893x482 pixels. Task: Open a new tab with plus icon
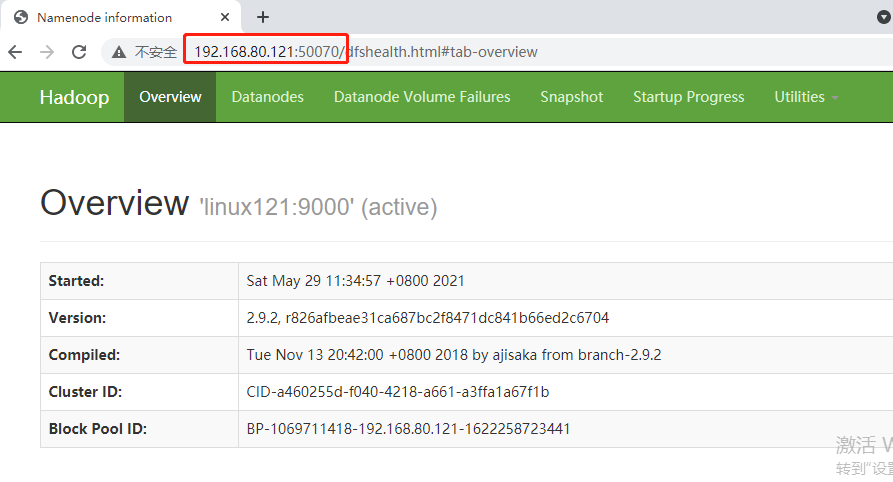pyautogui.click(x=263, y=18)
